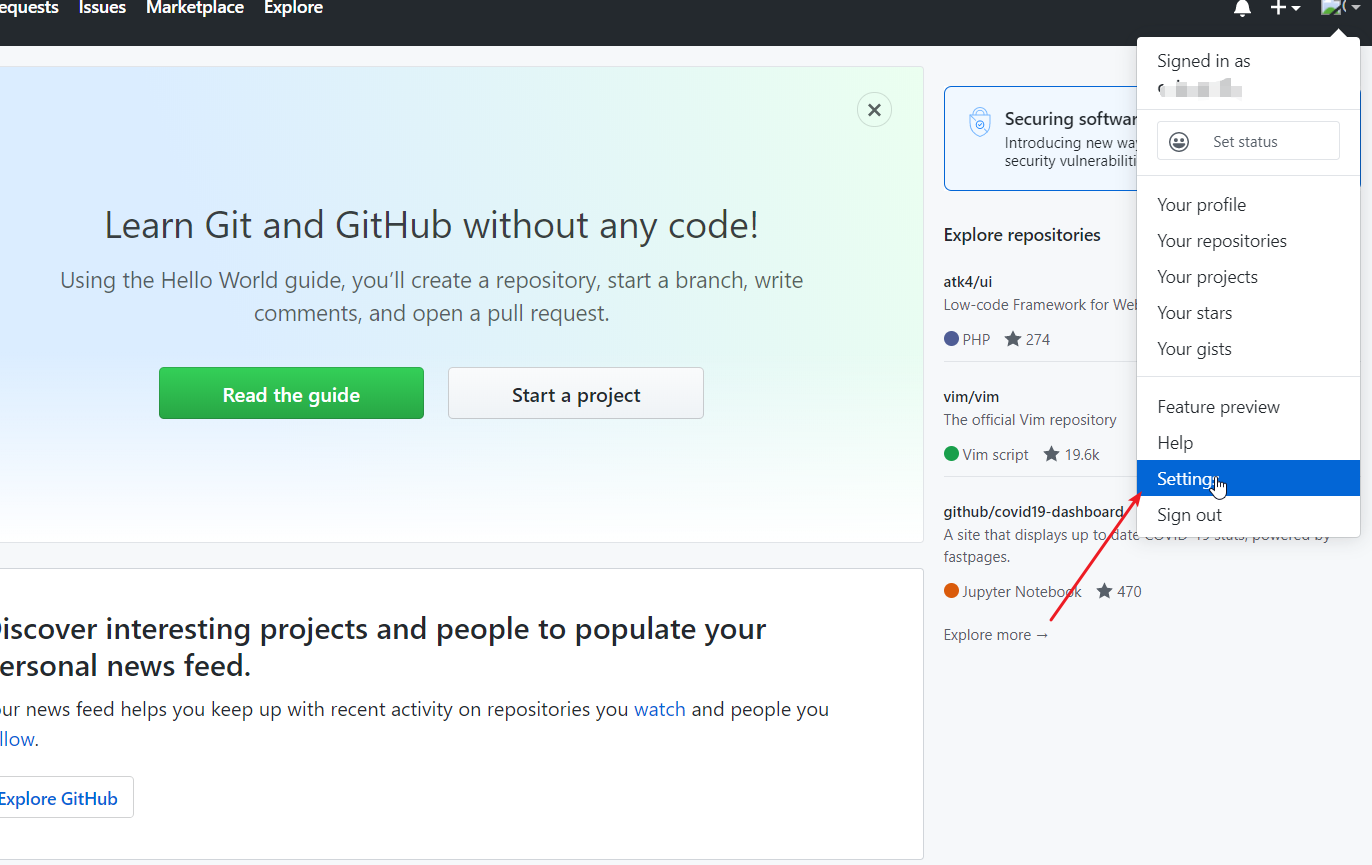Click the Learn Git and GitHub heading
Image resolution: width=1372 pixels, height=865 pixels.
[x=432, y=225]
